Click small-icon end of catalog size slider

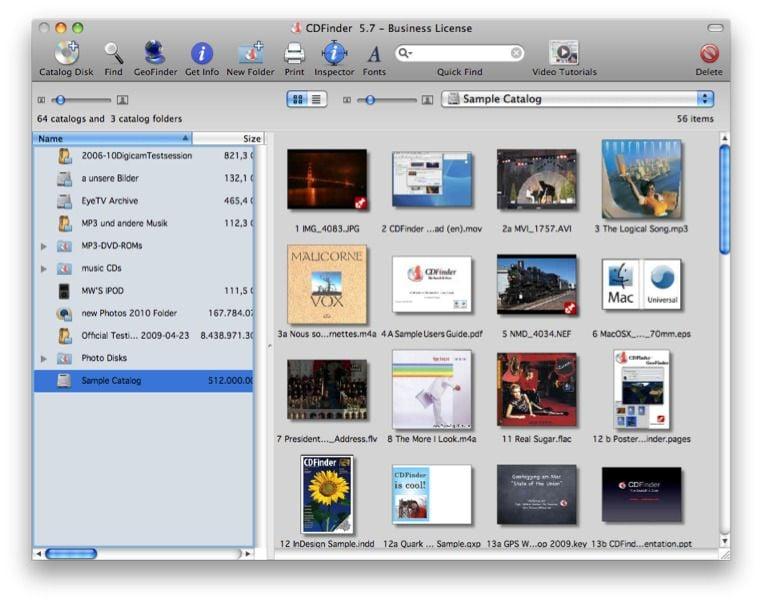(x=41, y=100)
